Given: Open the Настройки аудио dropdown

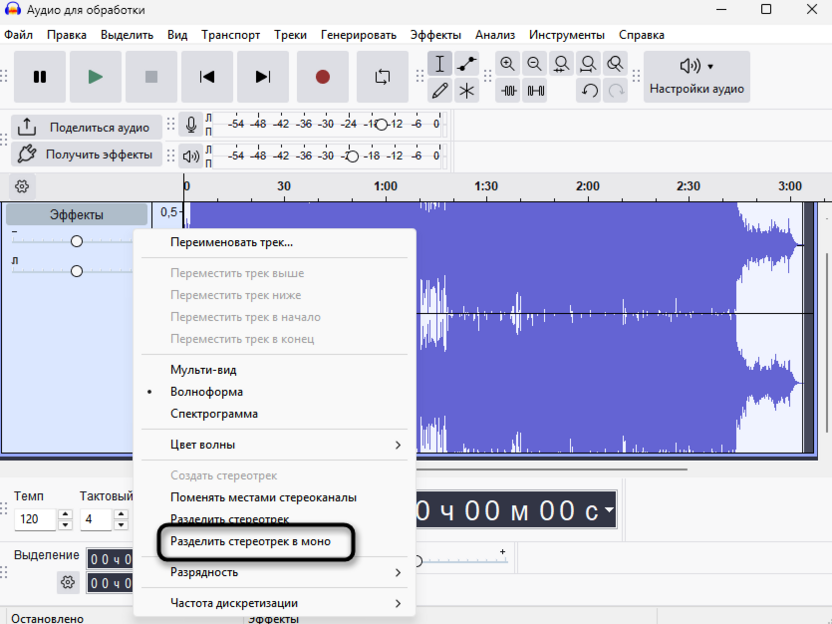Looking at the screenshot, I should coord(697,77).
